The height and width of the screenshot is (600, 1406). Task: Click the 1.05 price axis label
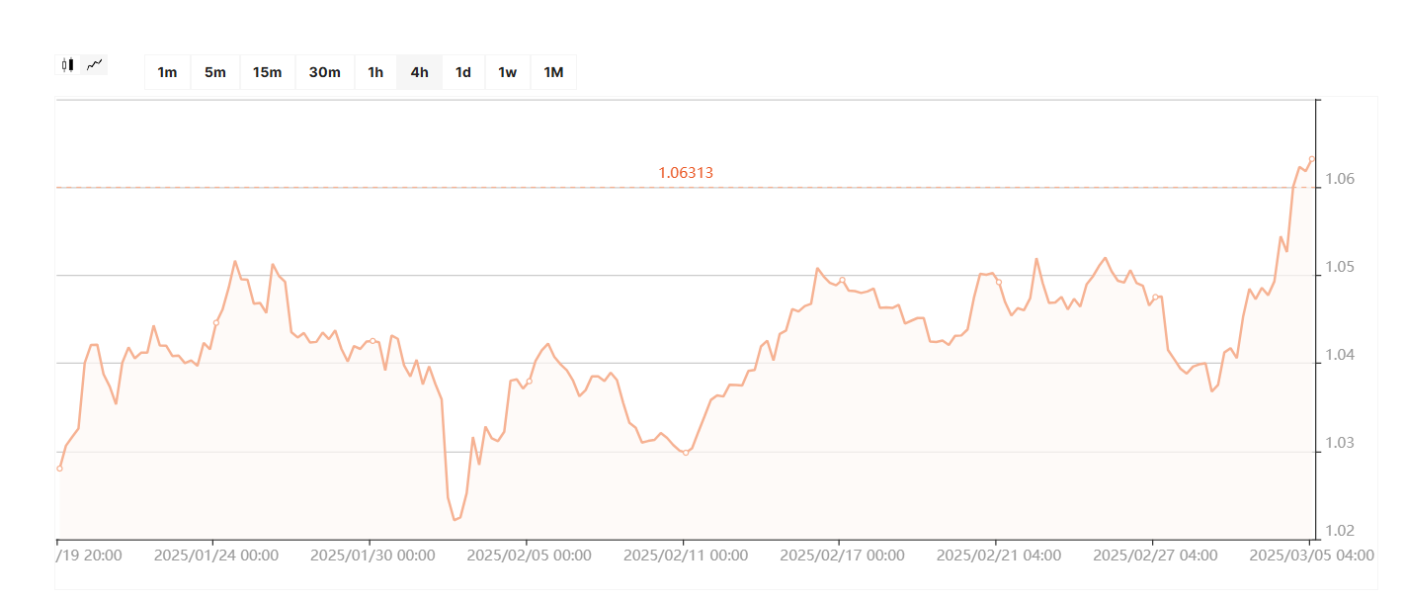coord(1341,267)
